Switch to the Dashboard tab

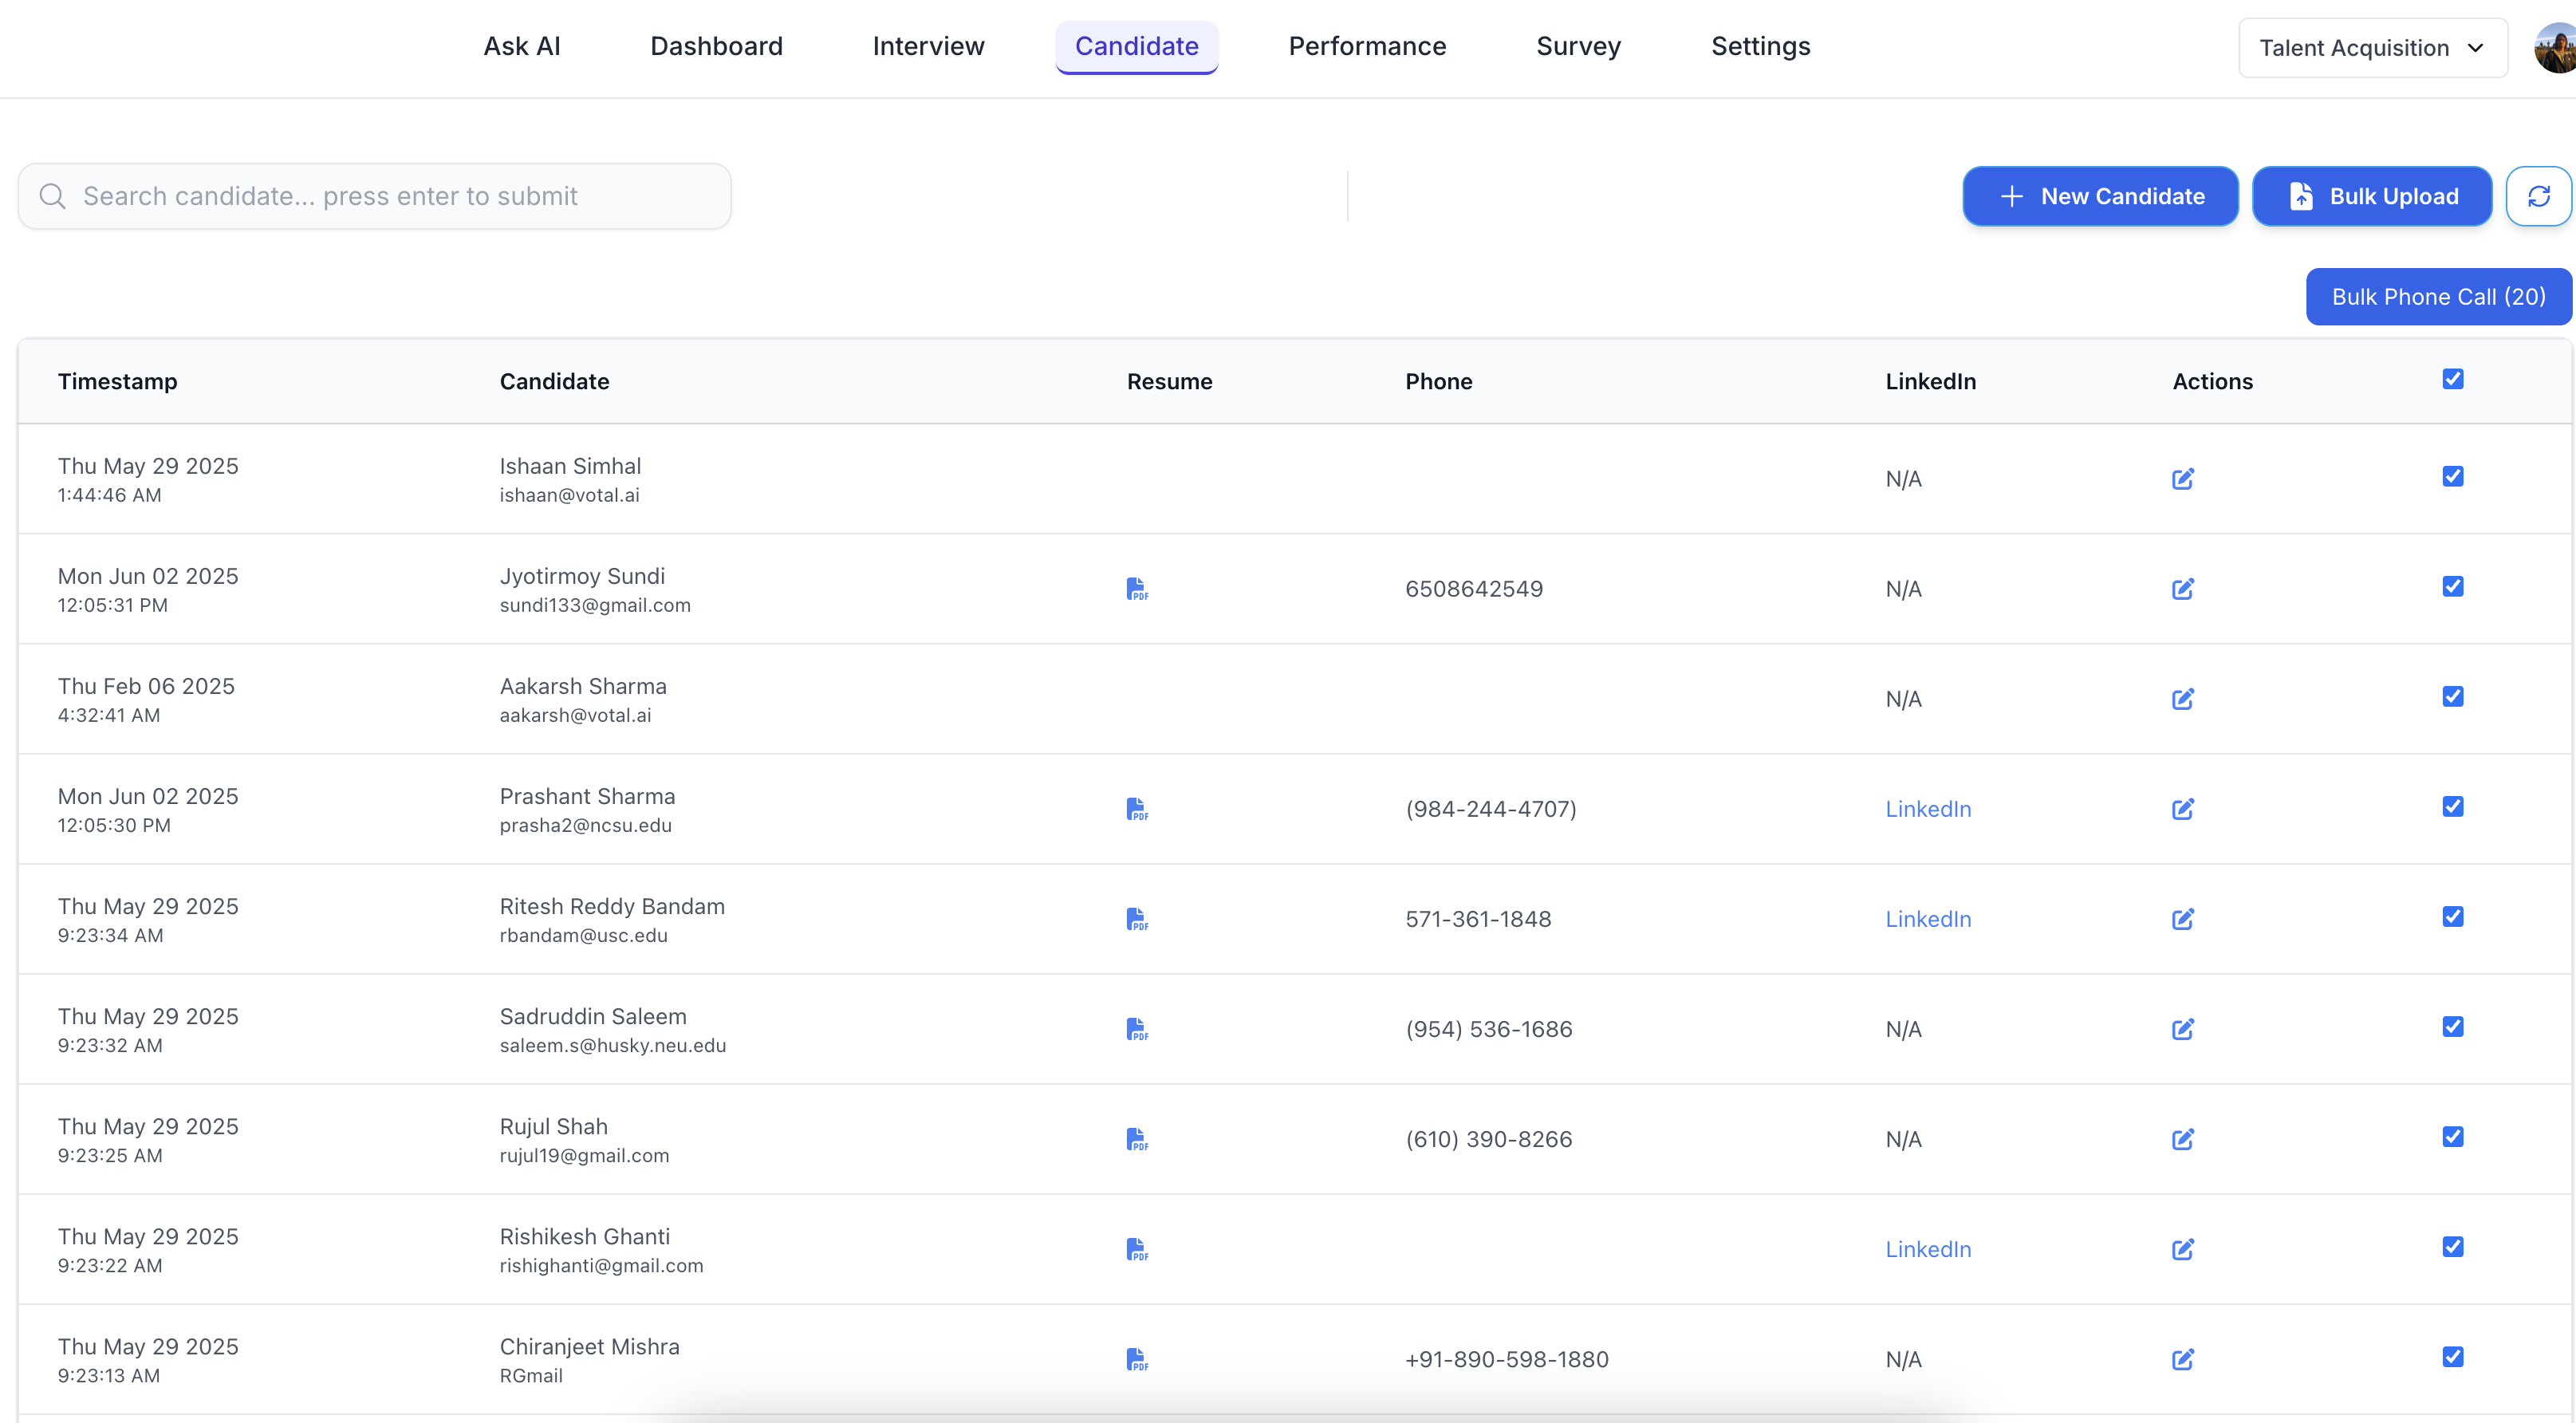[716, 46]
